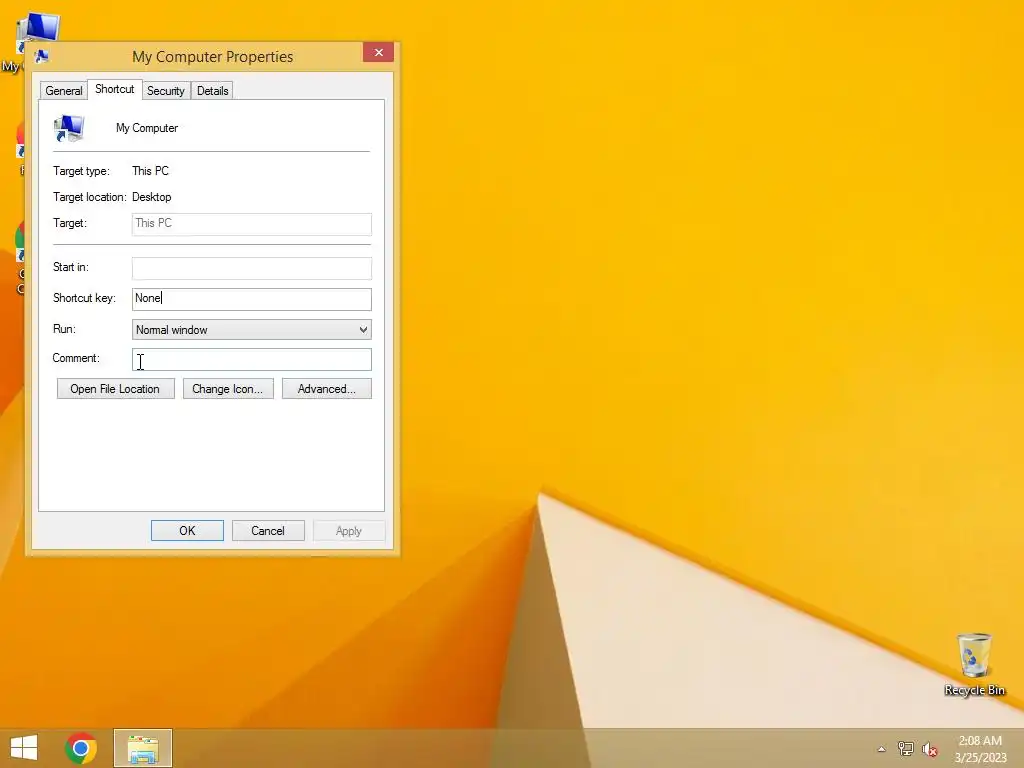
Task: Click the title bar icon of Properties dialog
Action: 42,57
